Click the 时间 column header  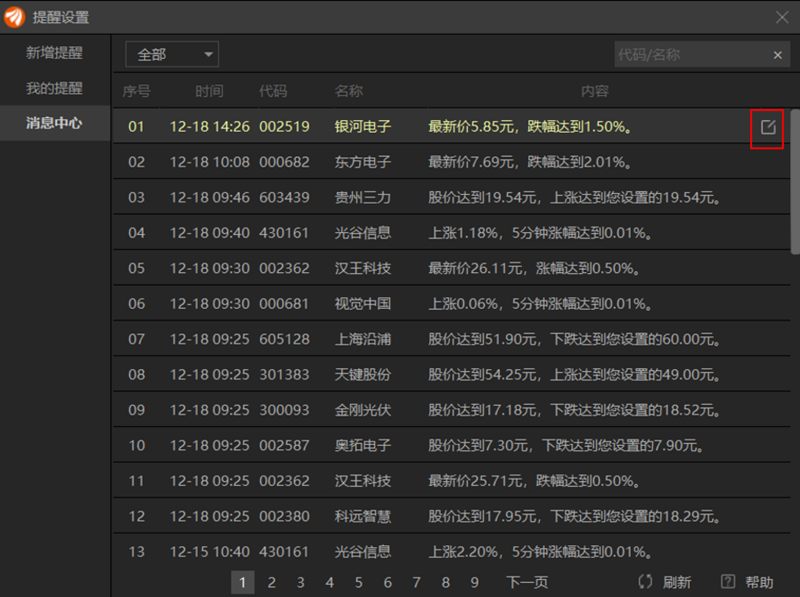pyautogui.click(x=209, y=91)
